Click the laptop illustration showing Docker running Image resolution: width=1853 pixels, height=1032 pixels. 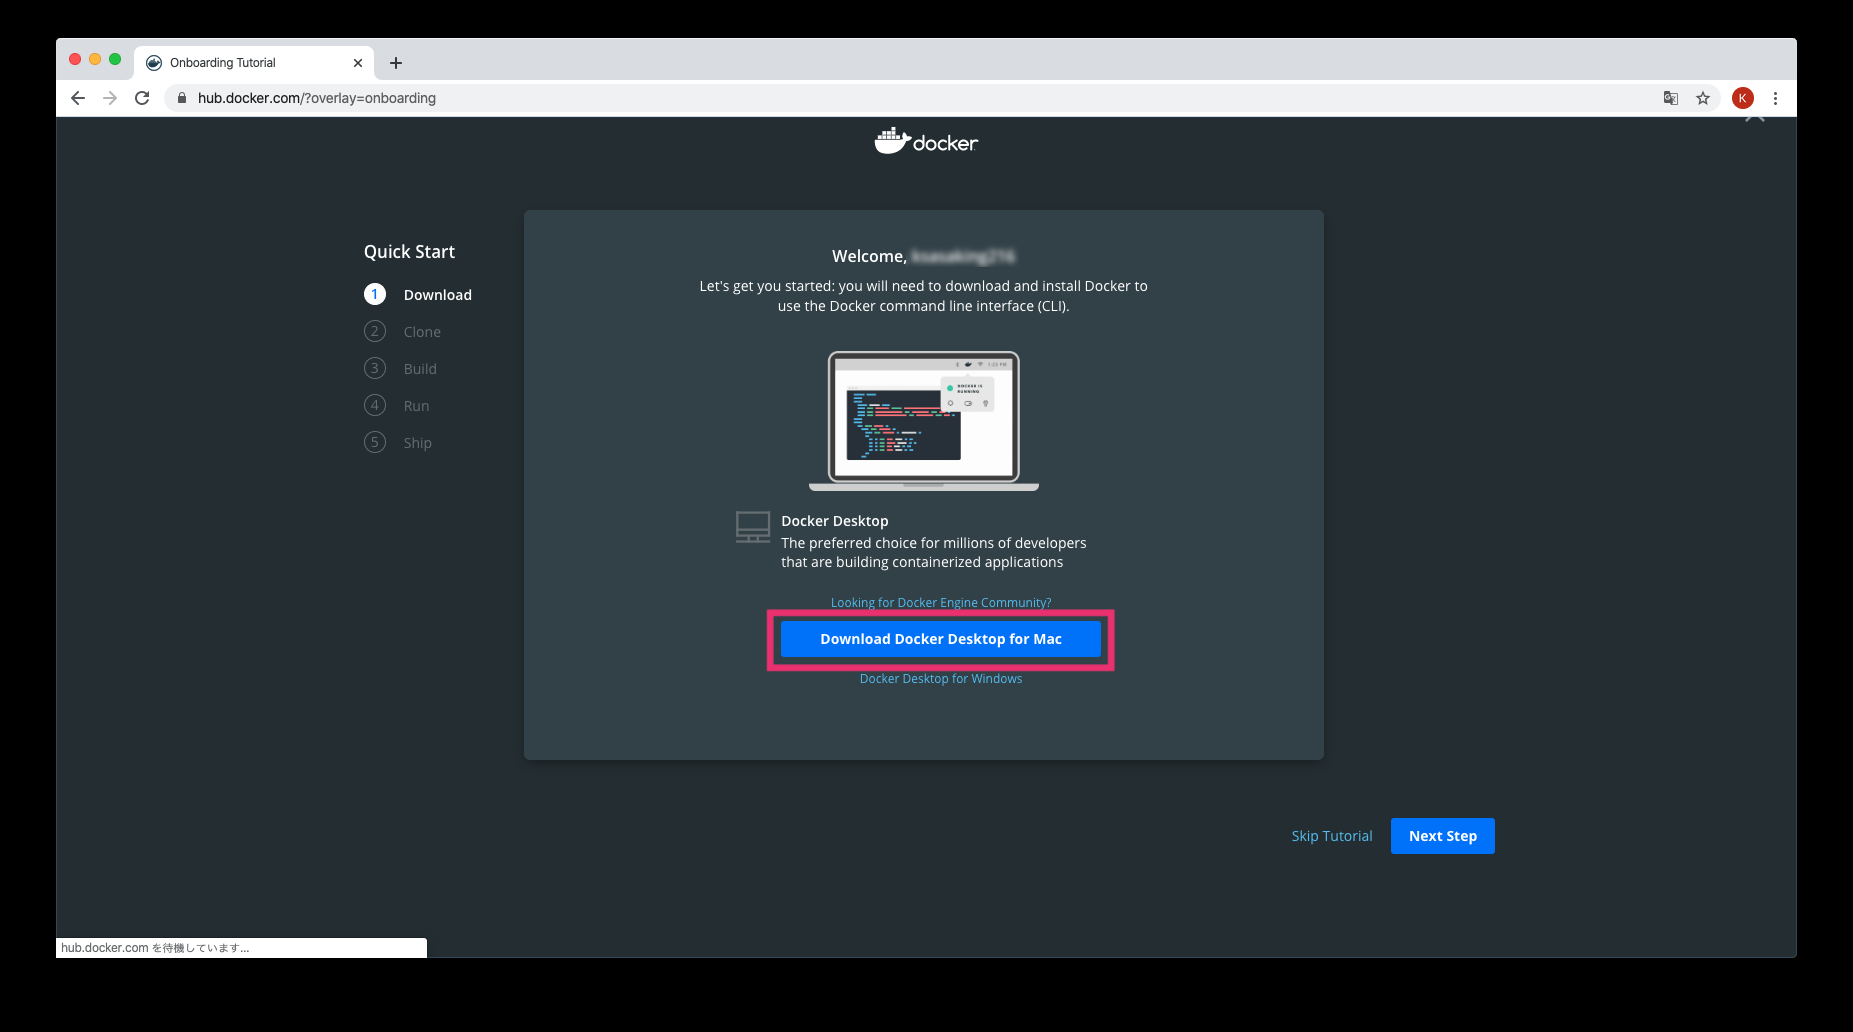pyautogui.click(x=923, y=420)
